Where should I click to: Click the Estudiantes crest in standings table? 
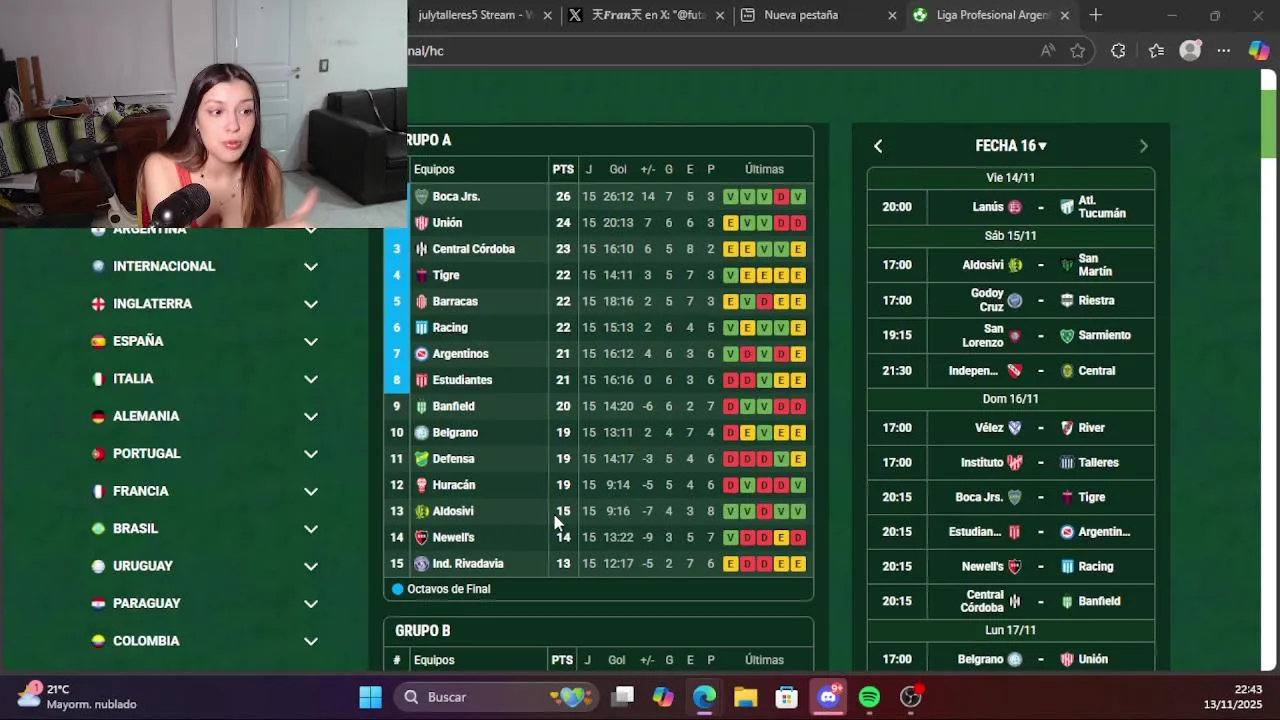pos(421,380)
